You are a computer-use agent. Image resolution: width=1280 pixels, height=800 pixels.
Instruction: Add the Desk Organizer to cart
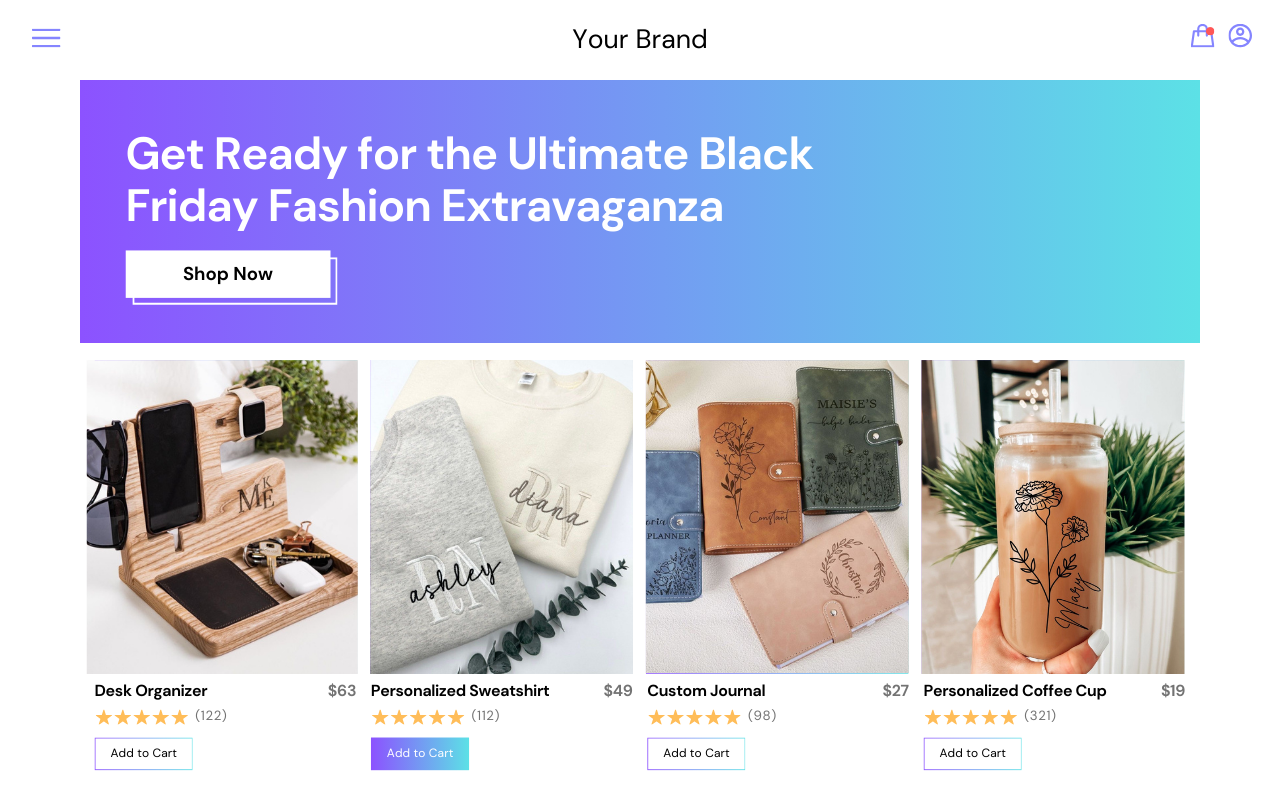(x=144, y=753)
